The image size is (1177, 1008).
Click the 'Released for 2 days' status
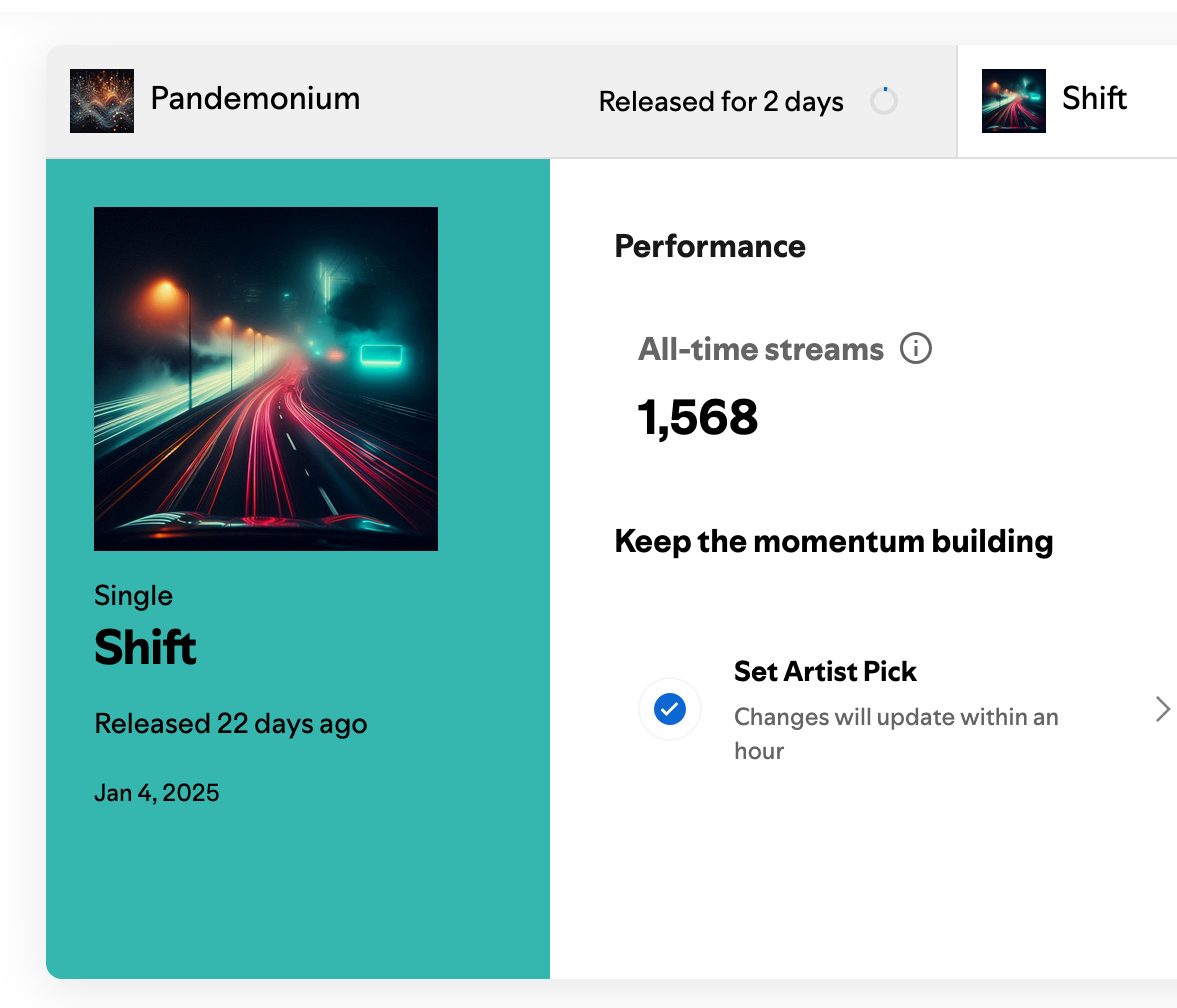(721, 102)
